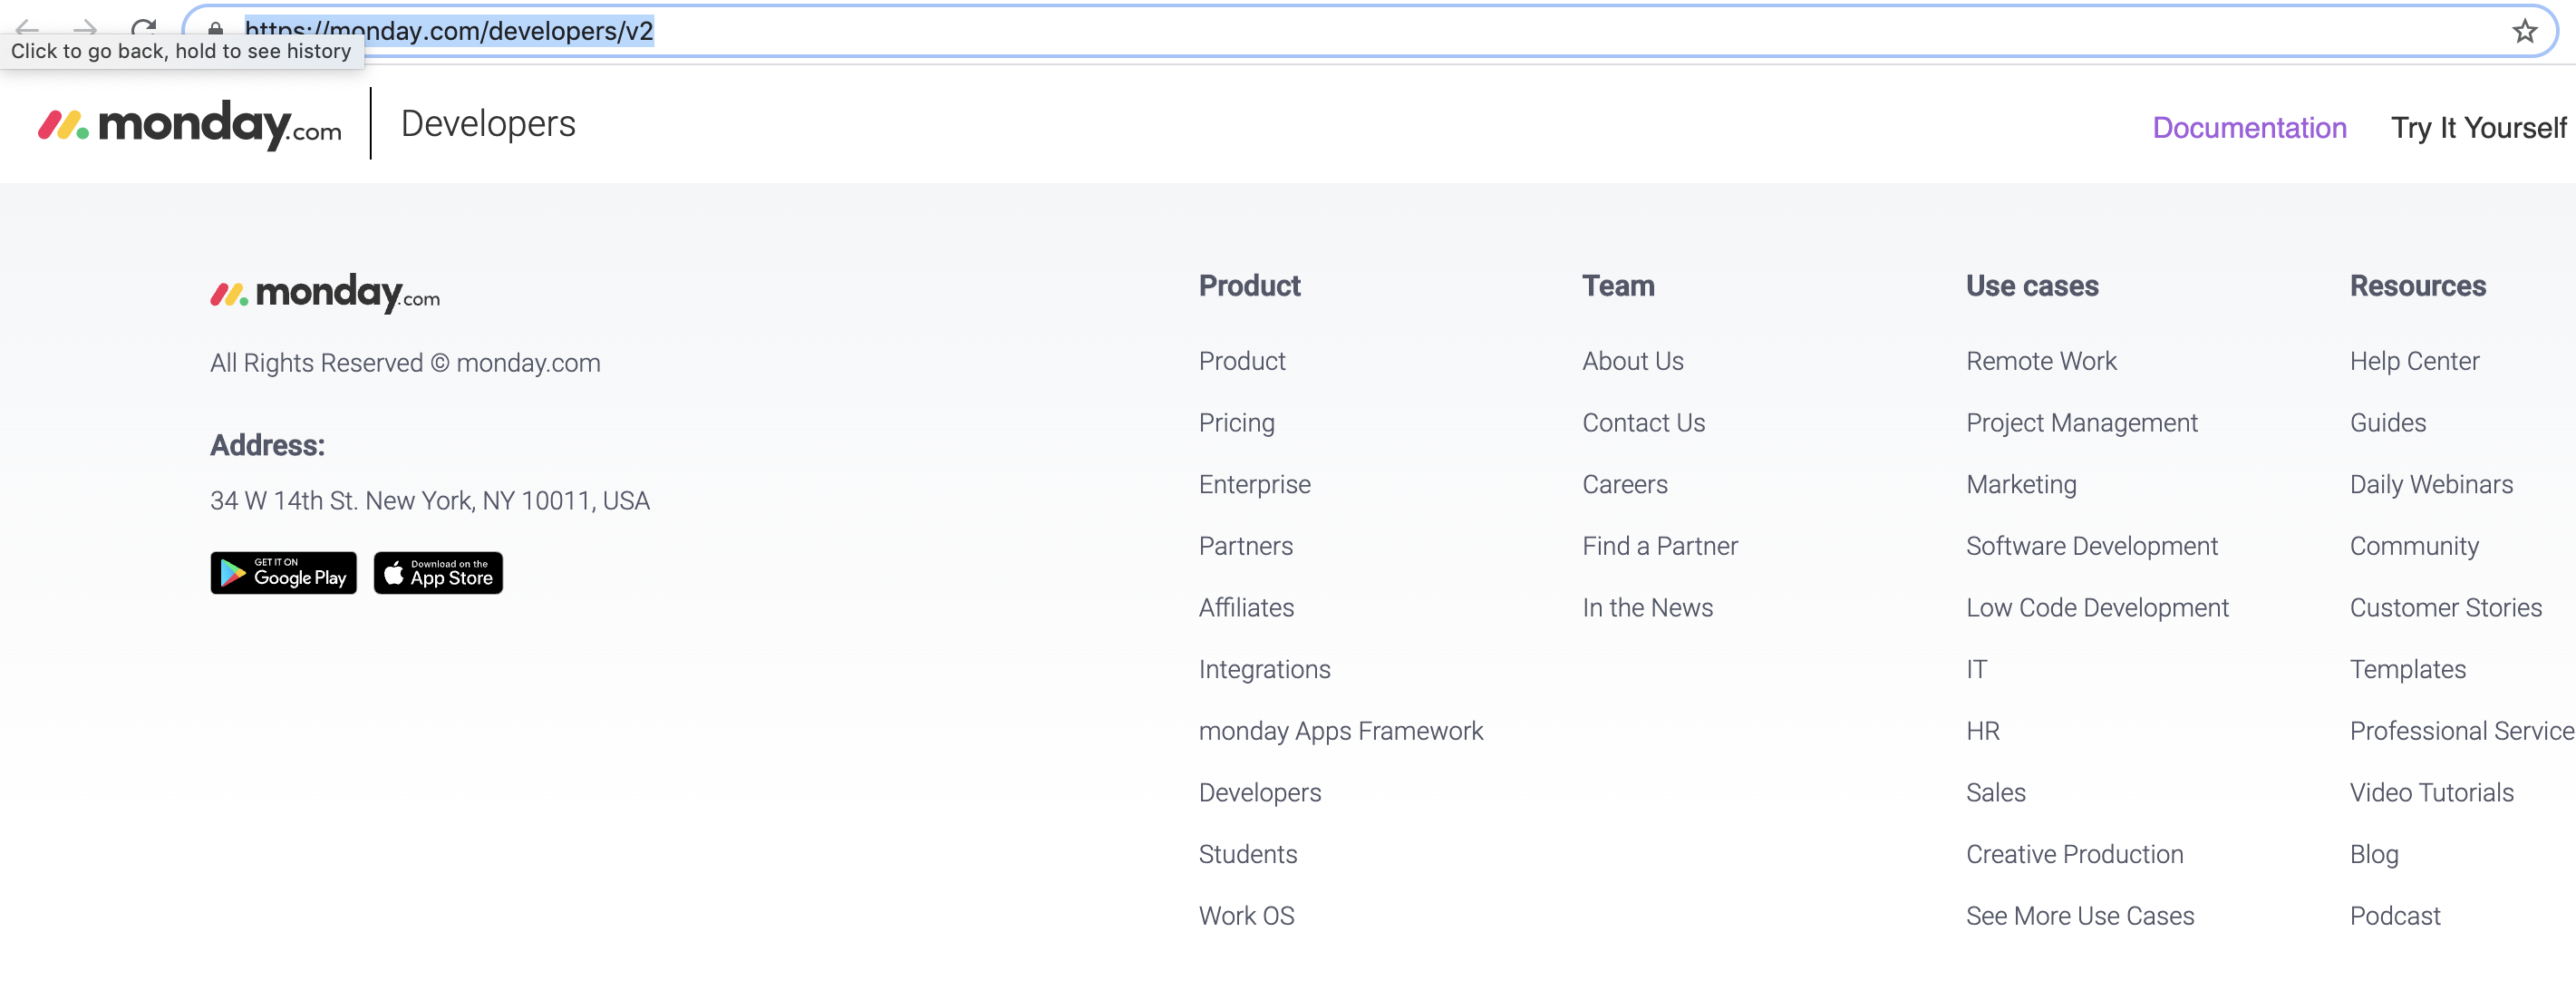This screenshot has width=2576, height=990.
Task: Open the Documentation nav item
Action: point(2249,128)
